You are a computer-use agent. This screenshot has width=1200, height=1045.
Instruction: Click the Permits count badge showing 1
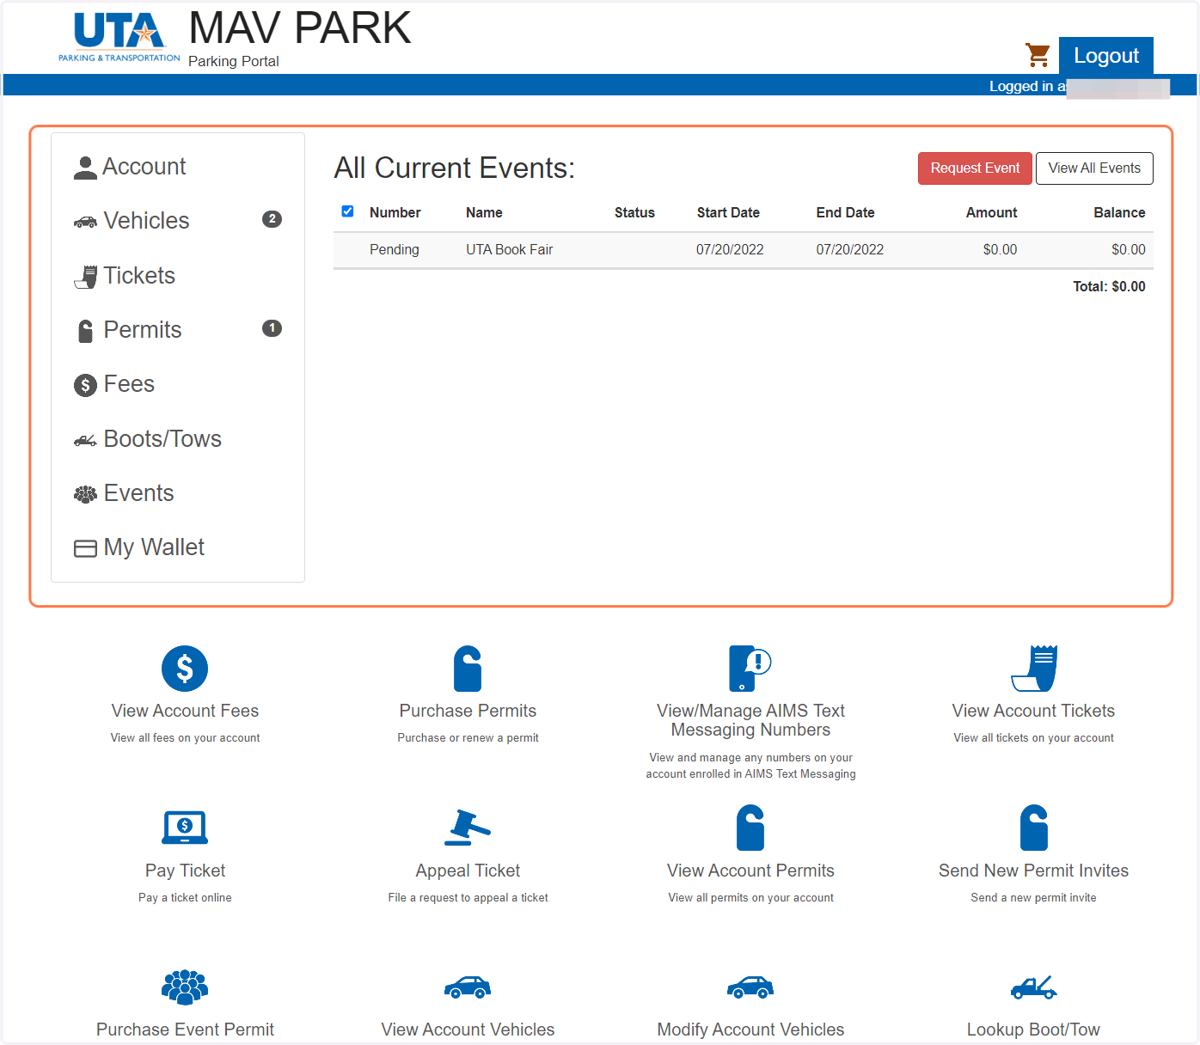click(272, 328)
